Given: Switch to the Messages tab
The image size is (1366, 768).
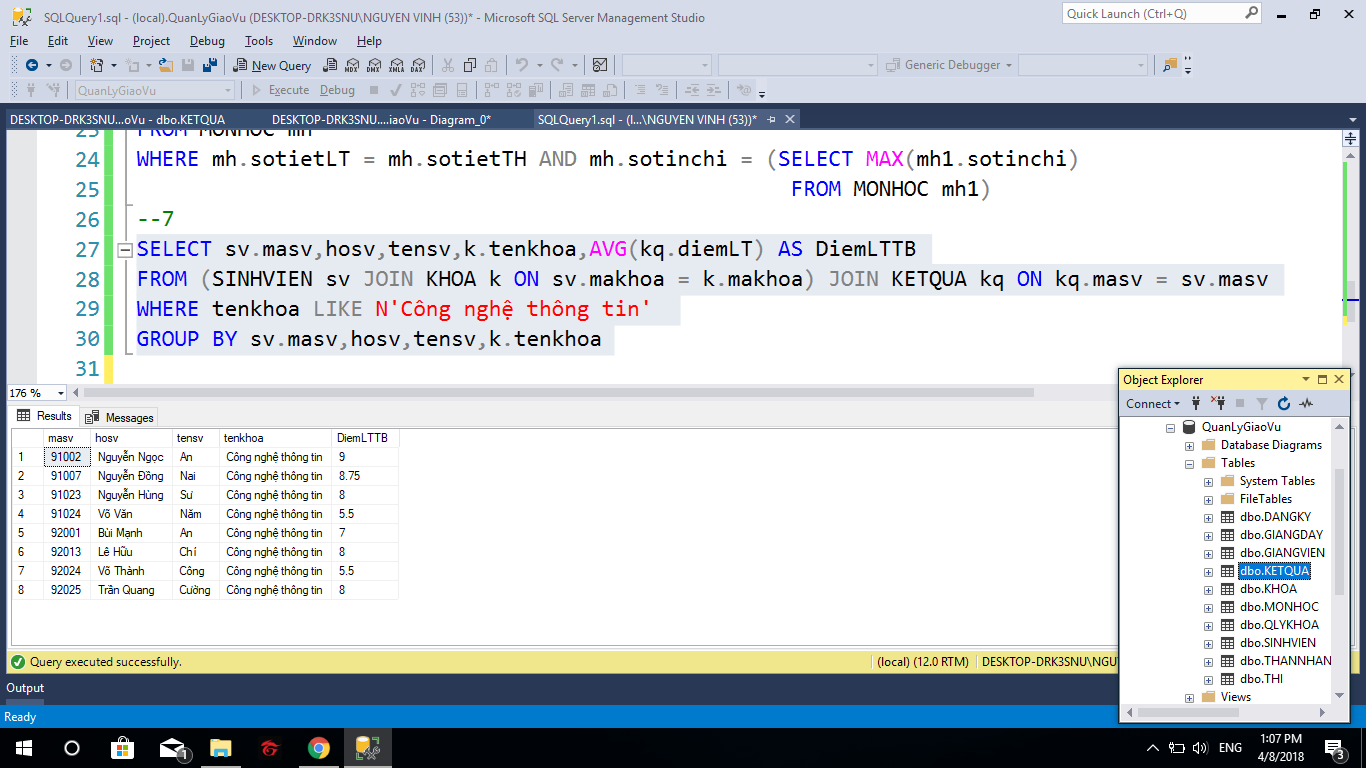Looking at the screenshot, I should (x=120, y=417).
